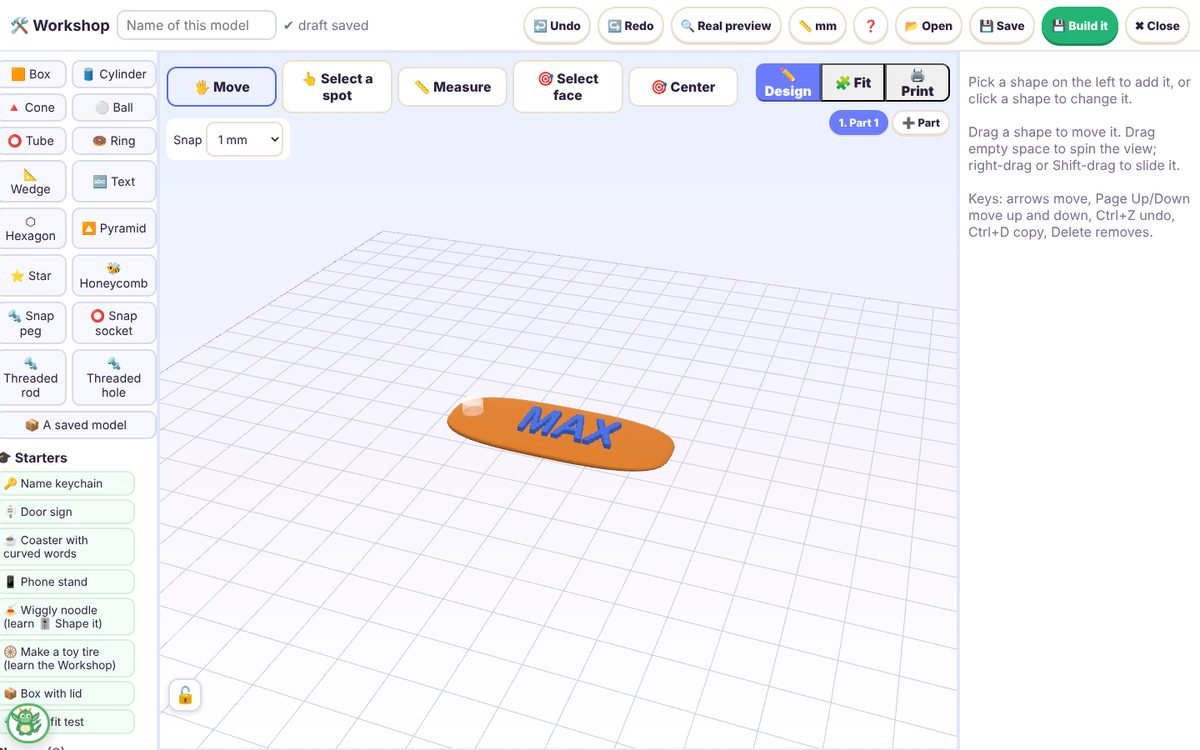Image resolution: width=1200 pixels, height=750 pixels.
Task: Activate the Measure tool
Action: pos(452,87)
